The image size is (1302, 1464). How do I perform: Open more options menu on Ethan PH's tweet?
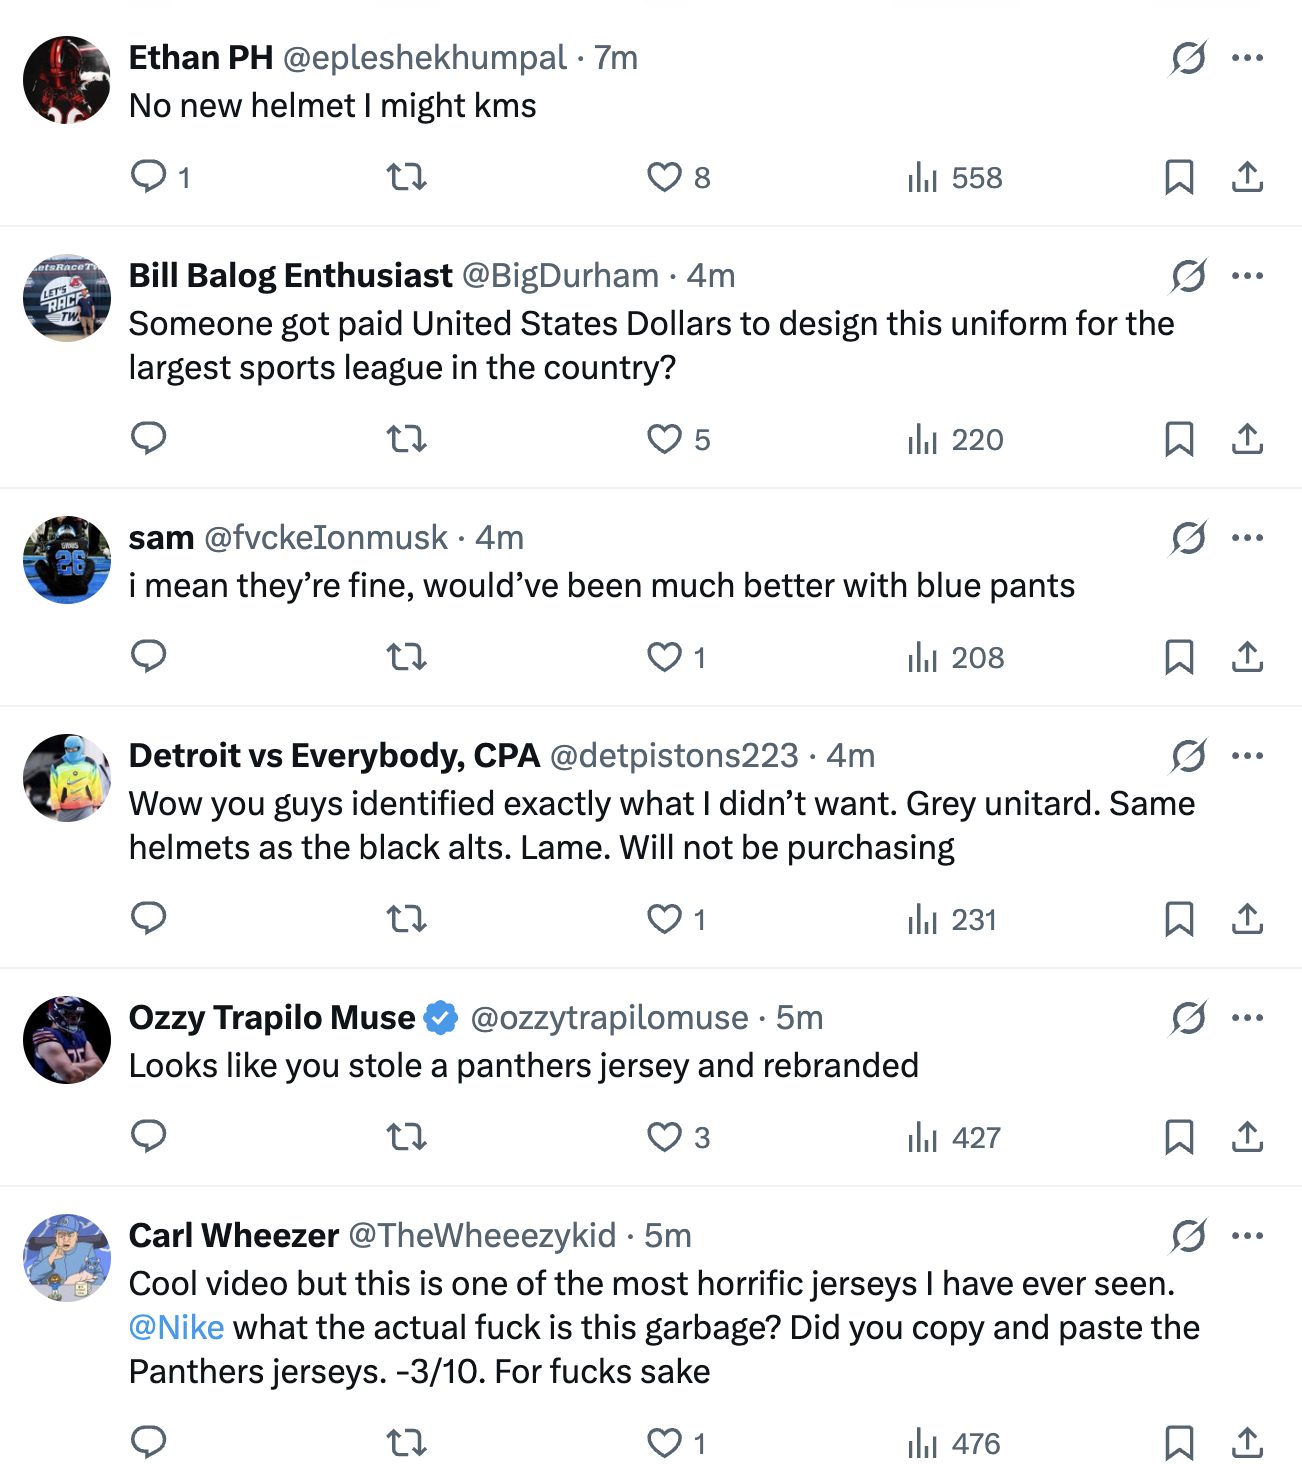(x=1247, y=57)
